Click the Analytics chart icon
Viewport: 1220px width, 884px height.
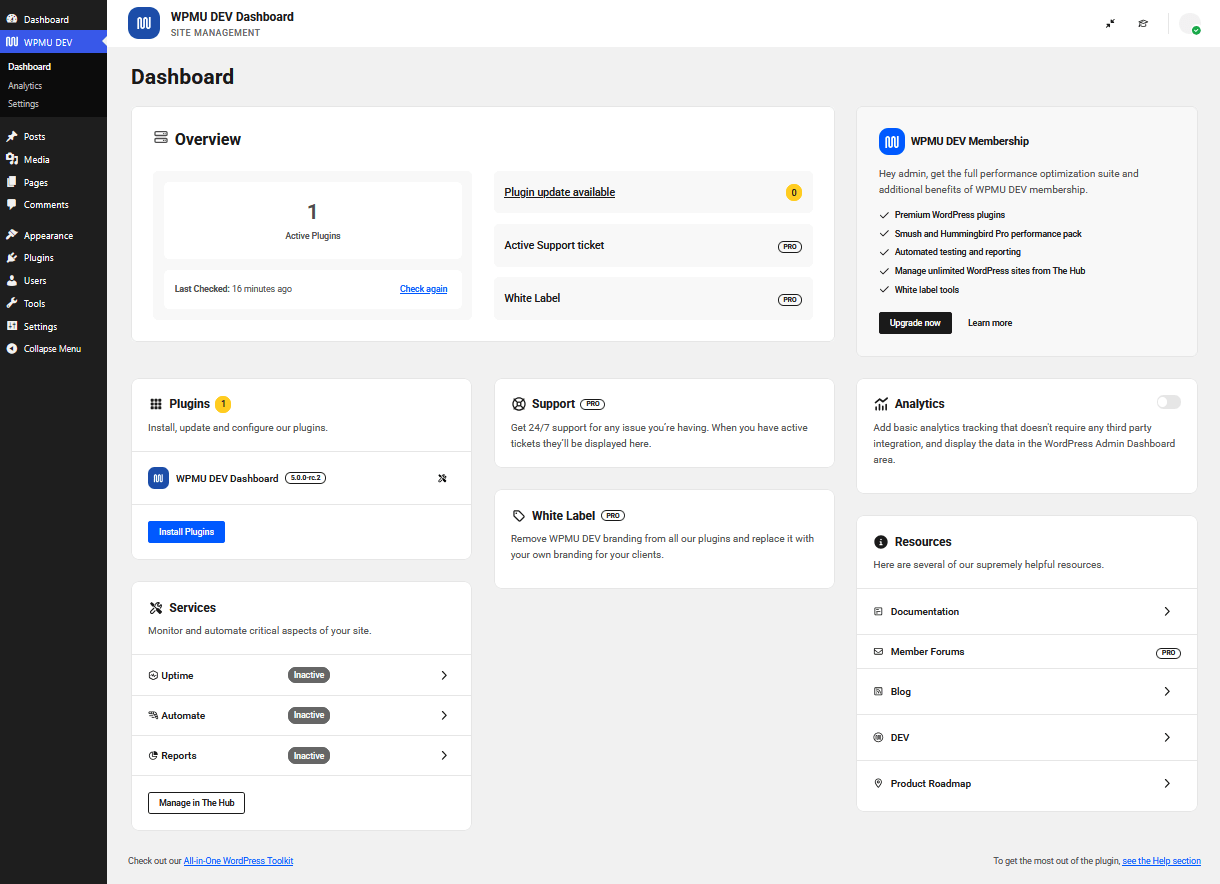[881, 404]
